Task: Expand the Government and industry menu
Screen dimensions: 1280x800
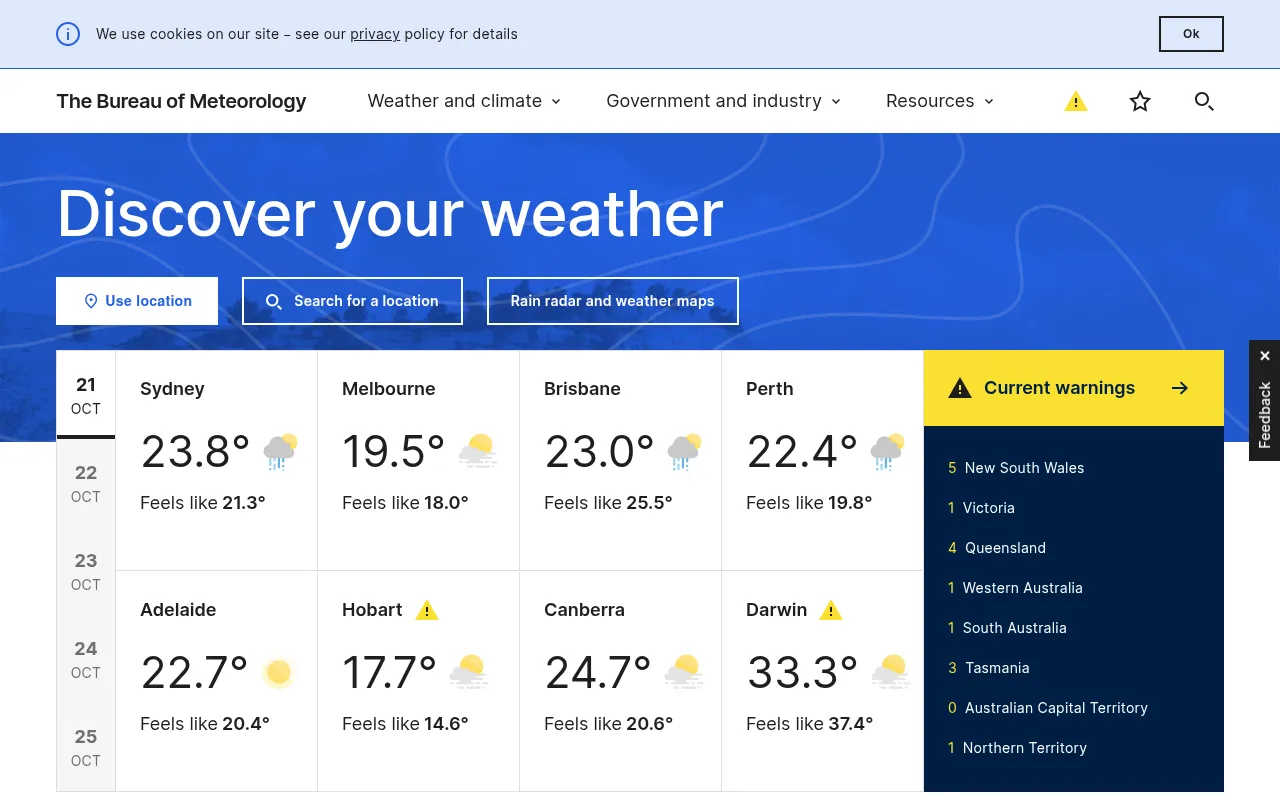Action: pyautogui.click(x=723, y=101)
